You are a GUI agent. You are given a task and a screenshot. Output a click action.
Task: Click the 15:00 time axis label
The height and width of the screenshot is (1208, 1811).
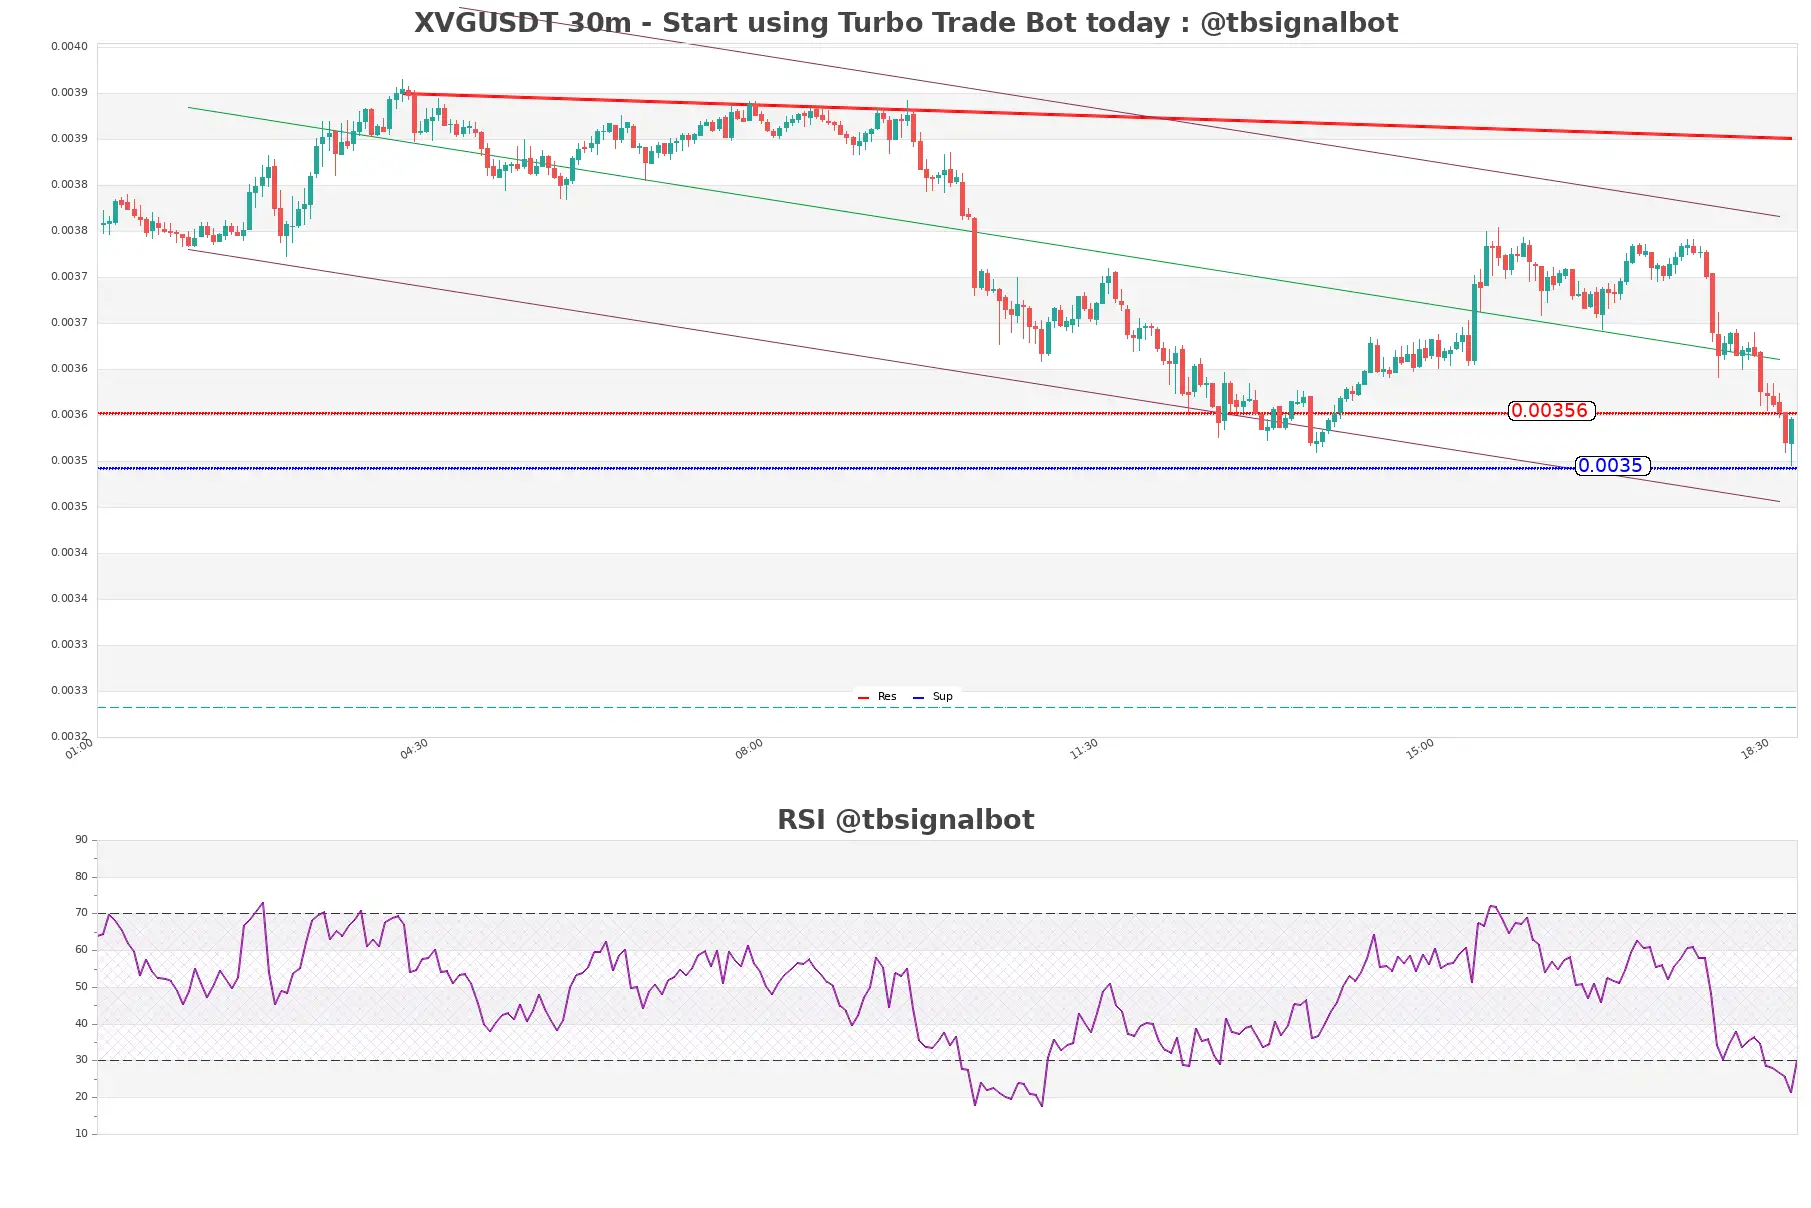1420,750
